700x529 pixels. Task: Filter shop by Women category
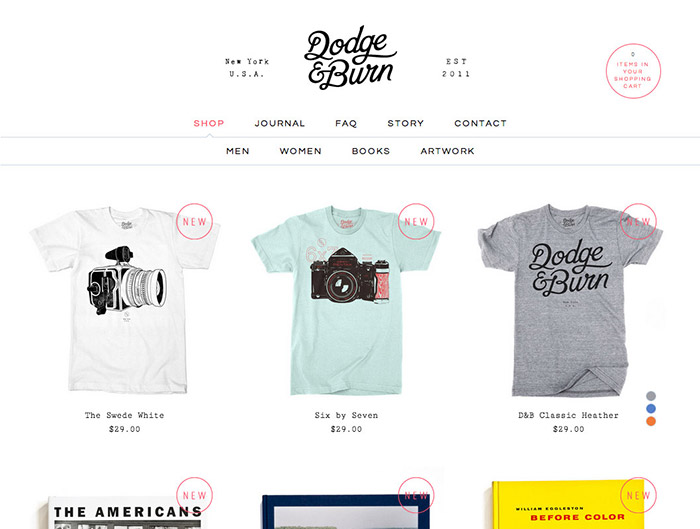click(300, 151)
